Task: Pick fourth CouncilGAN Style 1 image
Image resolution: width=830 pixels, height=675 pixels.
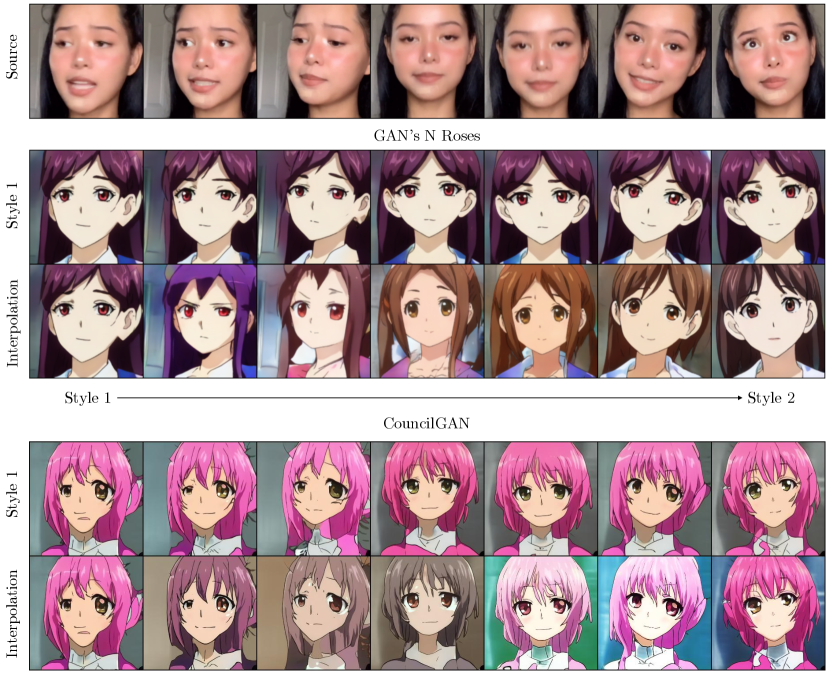Action: (427, 498)
